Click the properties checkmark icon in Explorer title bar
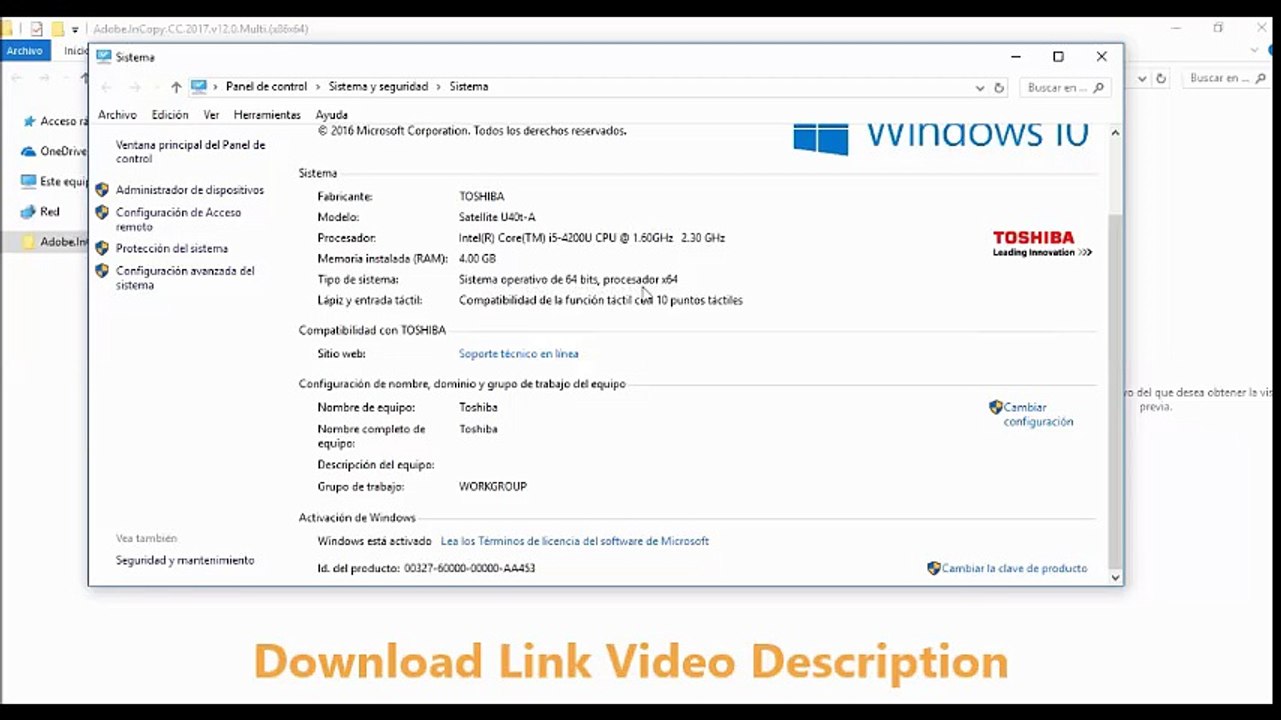 (37, 29)
